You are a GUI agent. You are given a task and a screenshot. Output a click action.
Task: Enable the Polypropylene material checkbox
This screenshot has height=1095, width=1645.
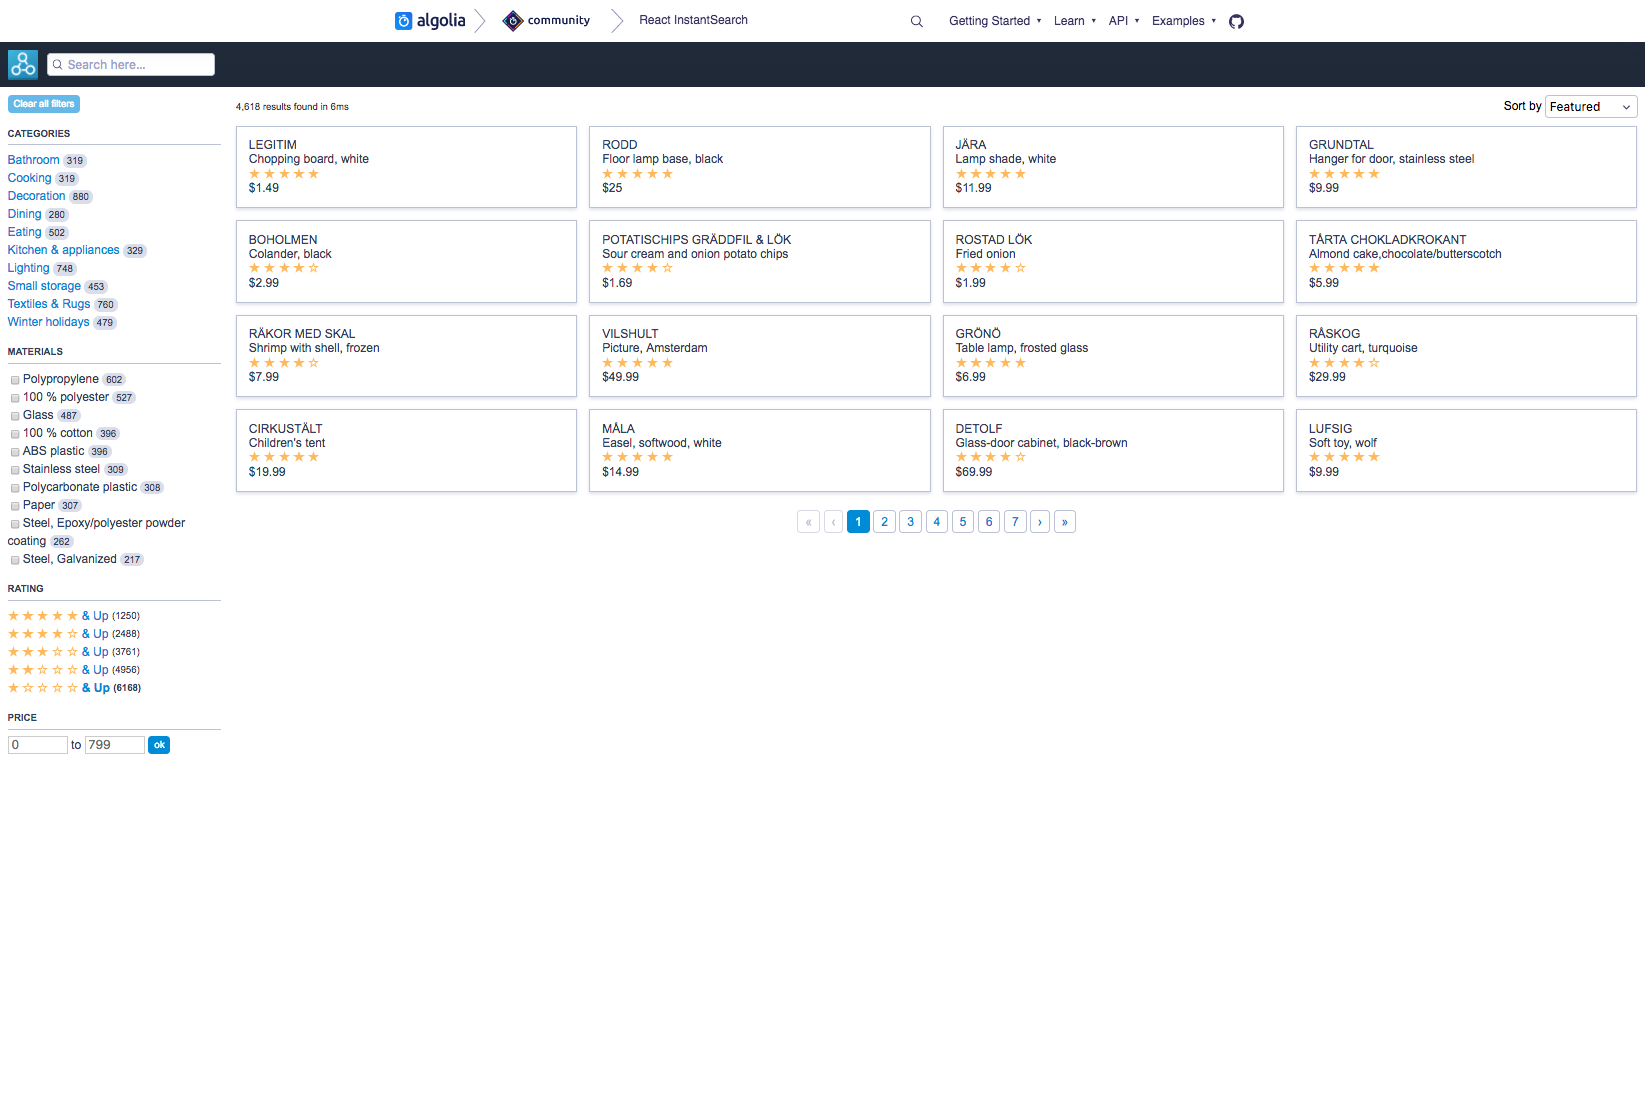pyautogui.click(x=15, y=380)
